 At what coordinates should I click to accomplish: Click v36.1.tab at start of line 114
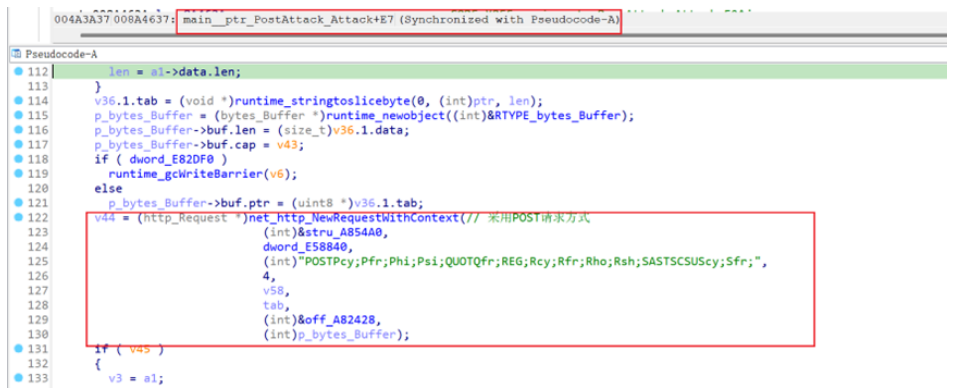pyautogui.click(x=125, y=101)
